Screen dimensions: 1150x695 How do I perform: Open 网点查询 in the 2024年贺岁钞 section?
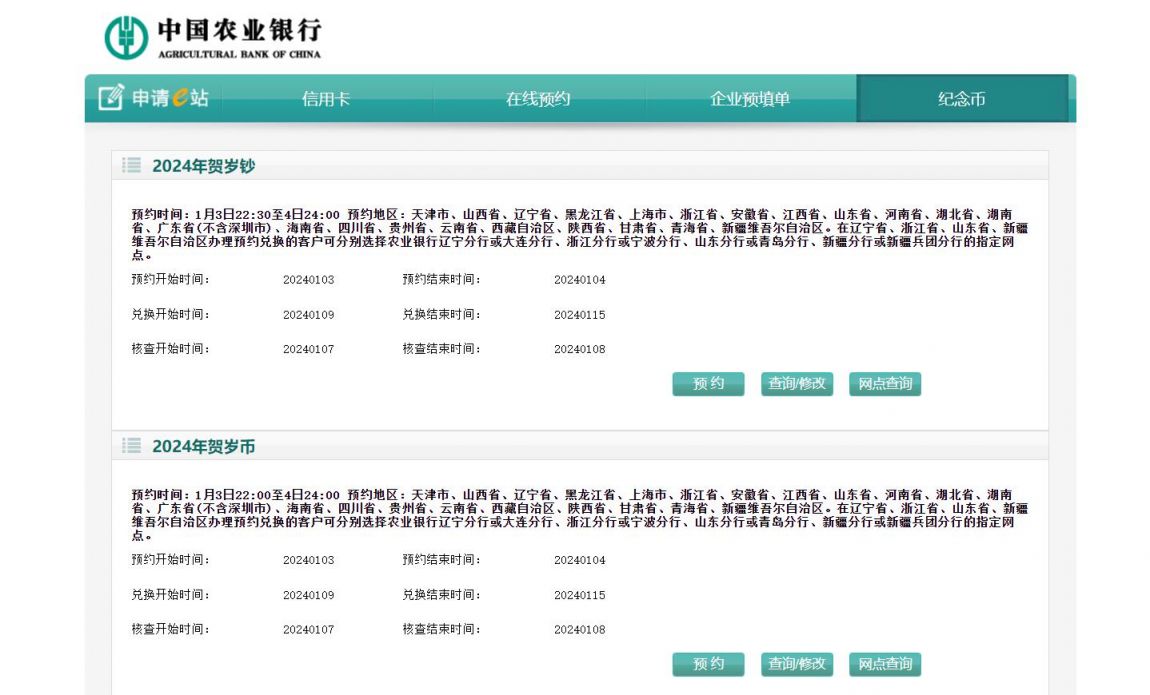tap(885, 384)
